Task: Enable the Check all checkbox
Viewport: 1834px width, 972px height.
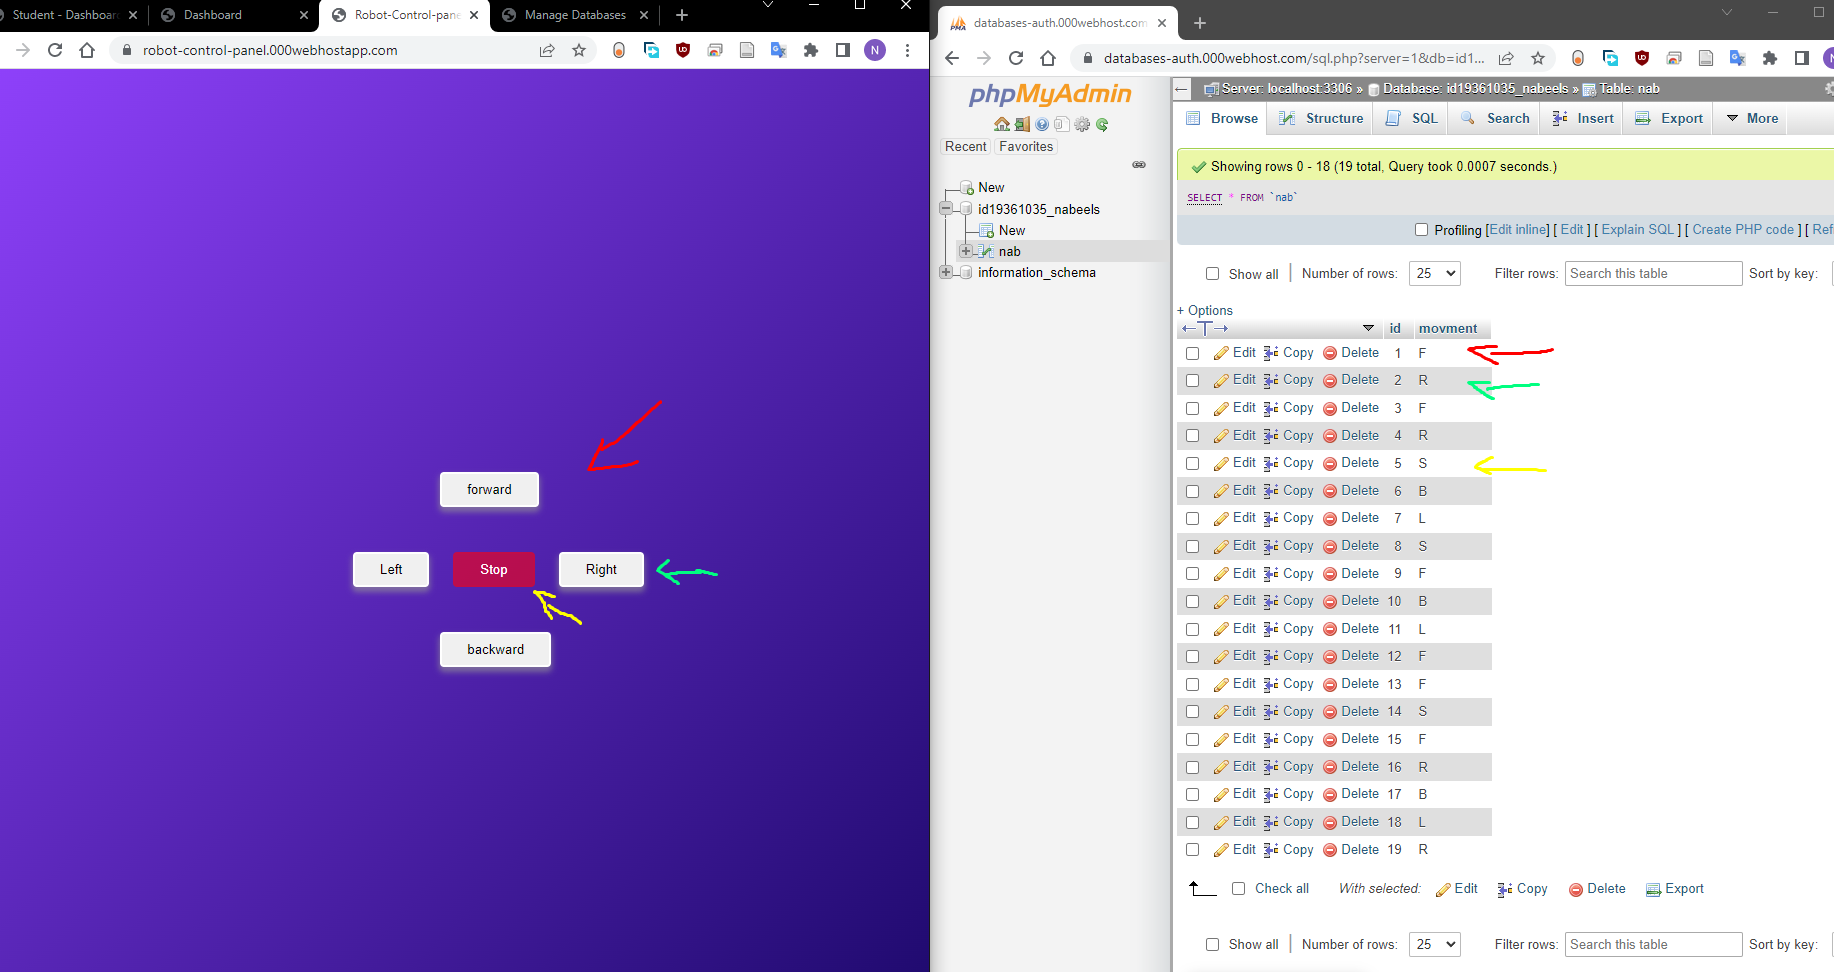Action: click(1239, 888)
